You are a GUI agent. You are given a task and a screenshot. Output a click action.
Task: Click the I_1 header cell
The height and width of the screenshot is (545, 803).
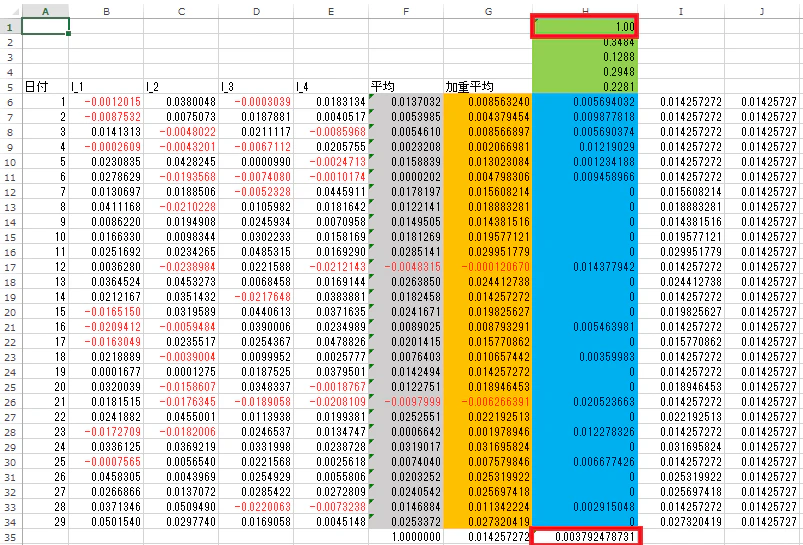click(106, 87)
